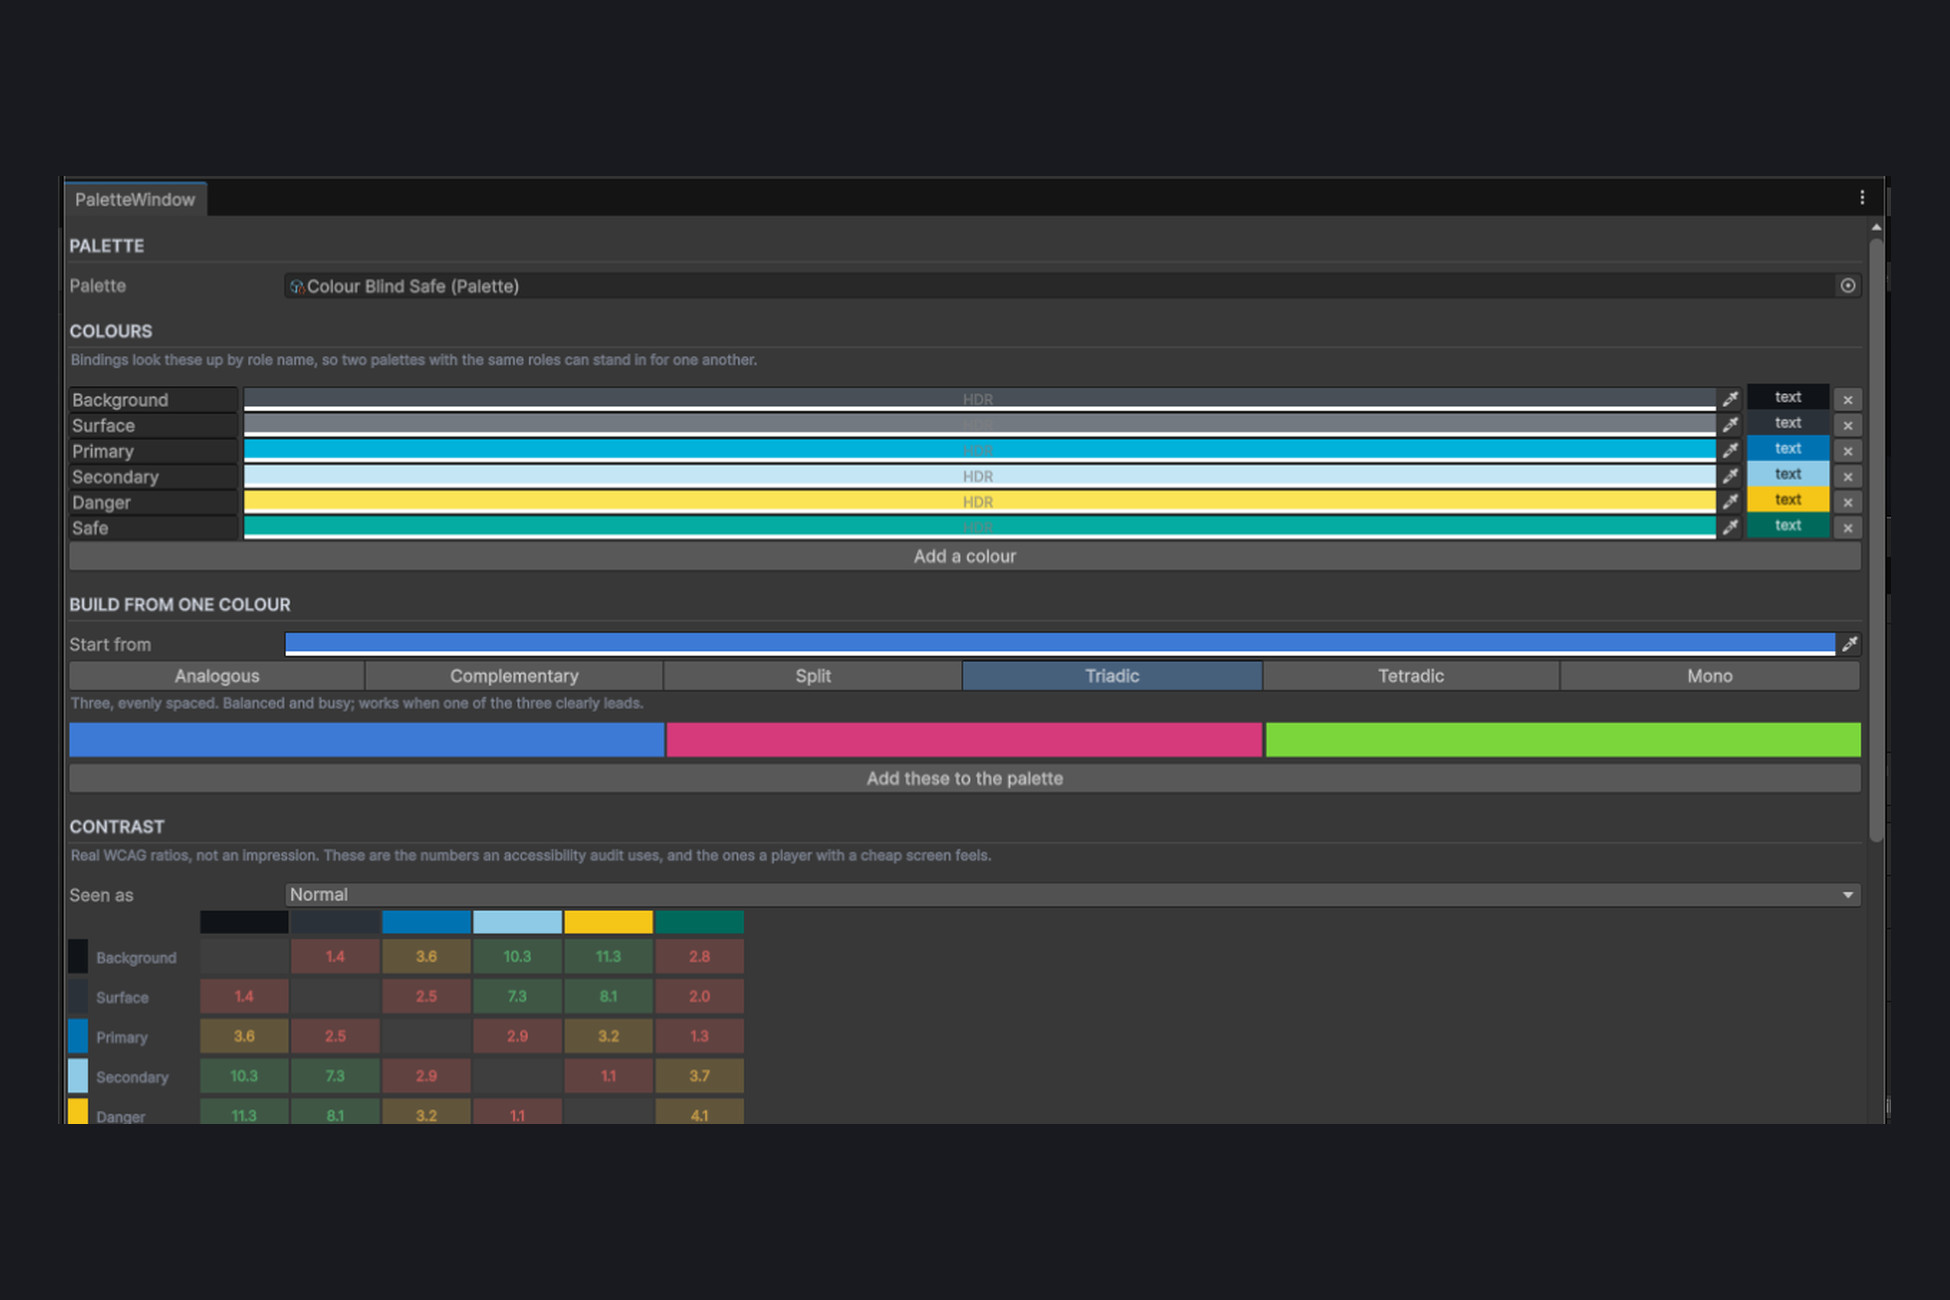Remove the Surface colour with its X button

pos(1848,425)
